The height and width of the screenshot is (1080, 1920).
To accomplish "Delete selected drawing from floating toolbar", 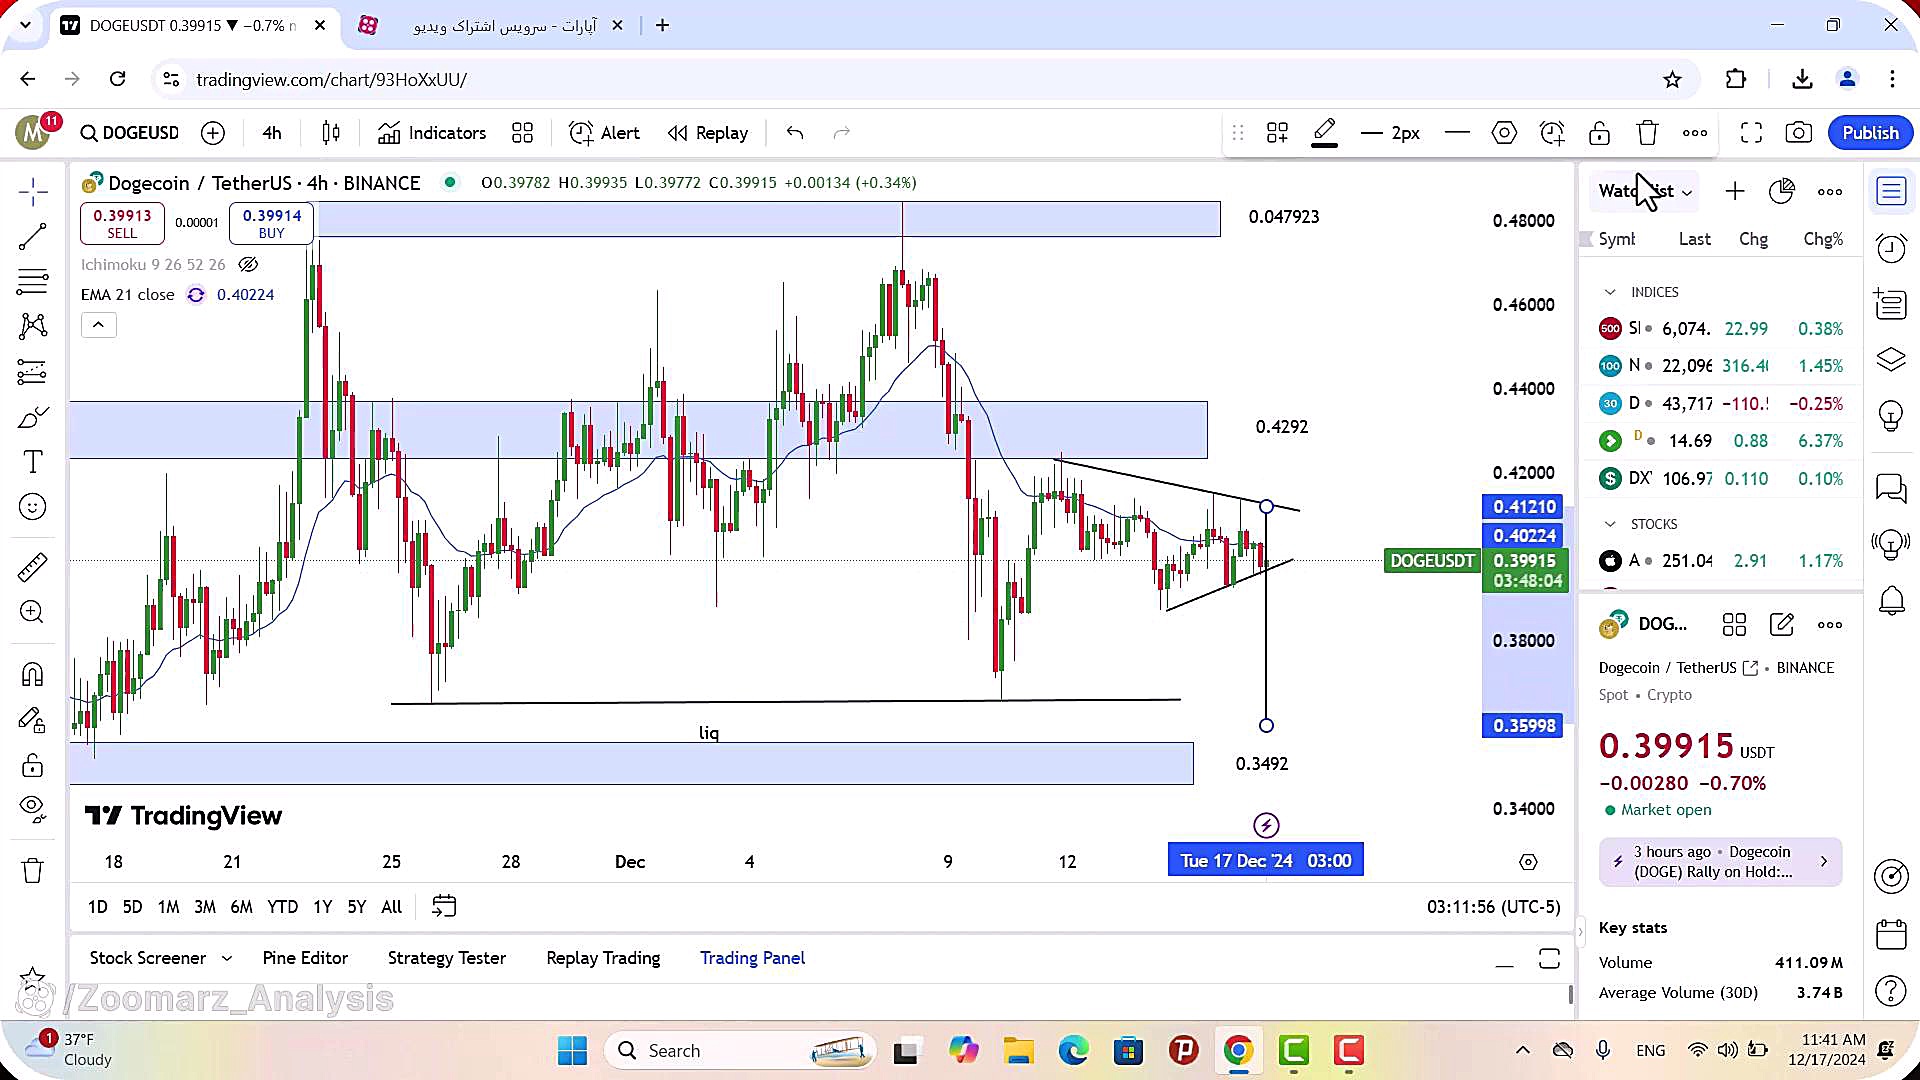I will pos(1647,133).
